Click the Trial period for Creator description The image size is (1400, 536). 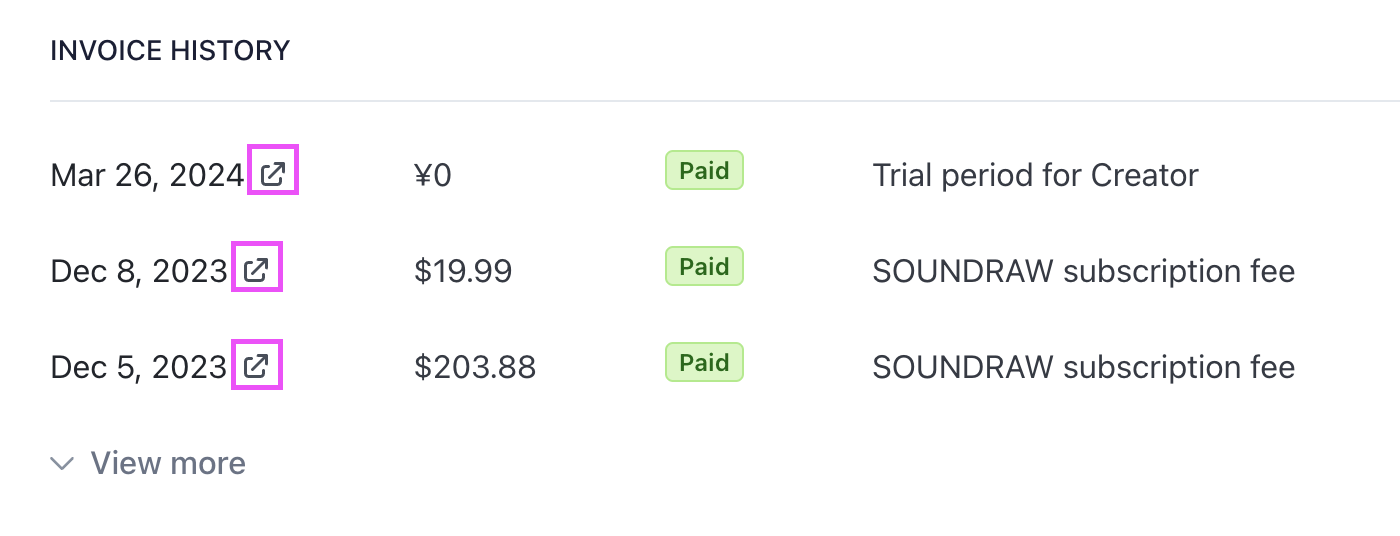pyautogui.click(x=1035, y=176)
